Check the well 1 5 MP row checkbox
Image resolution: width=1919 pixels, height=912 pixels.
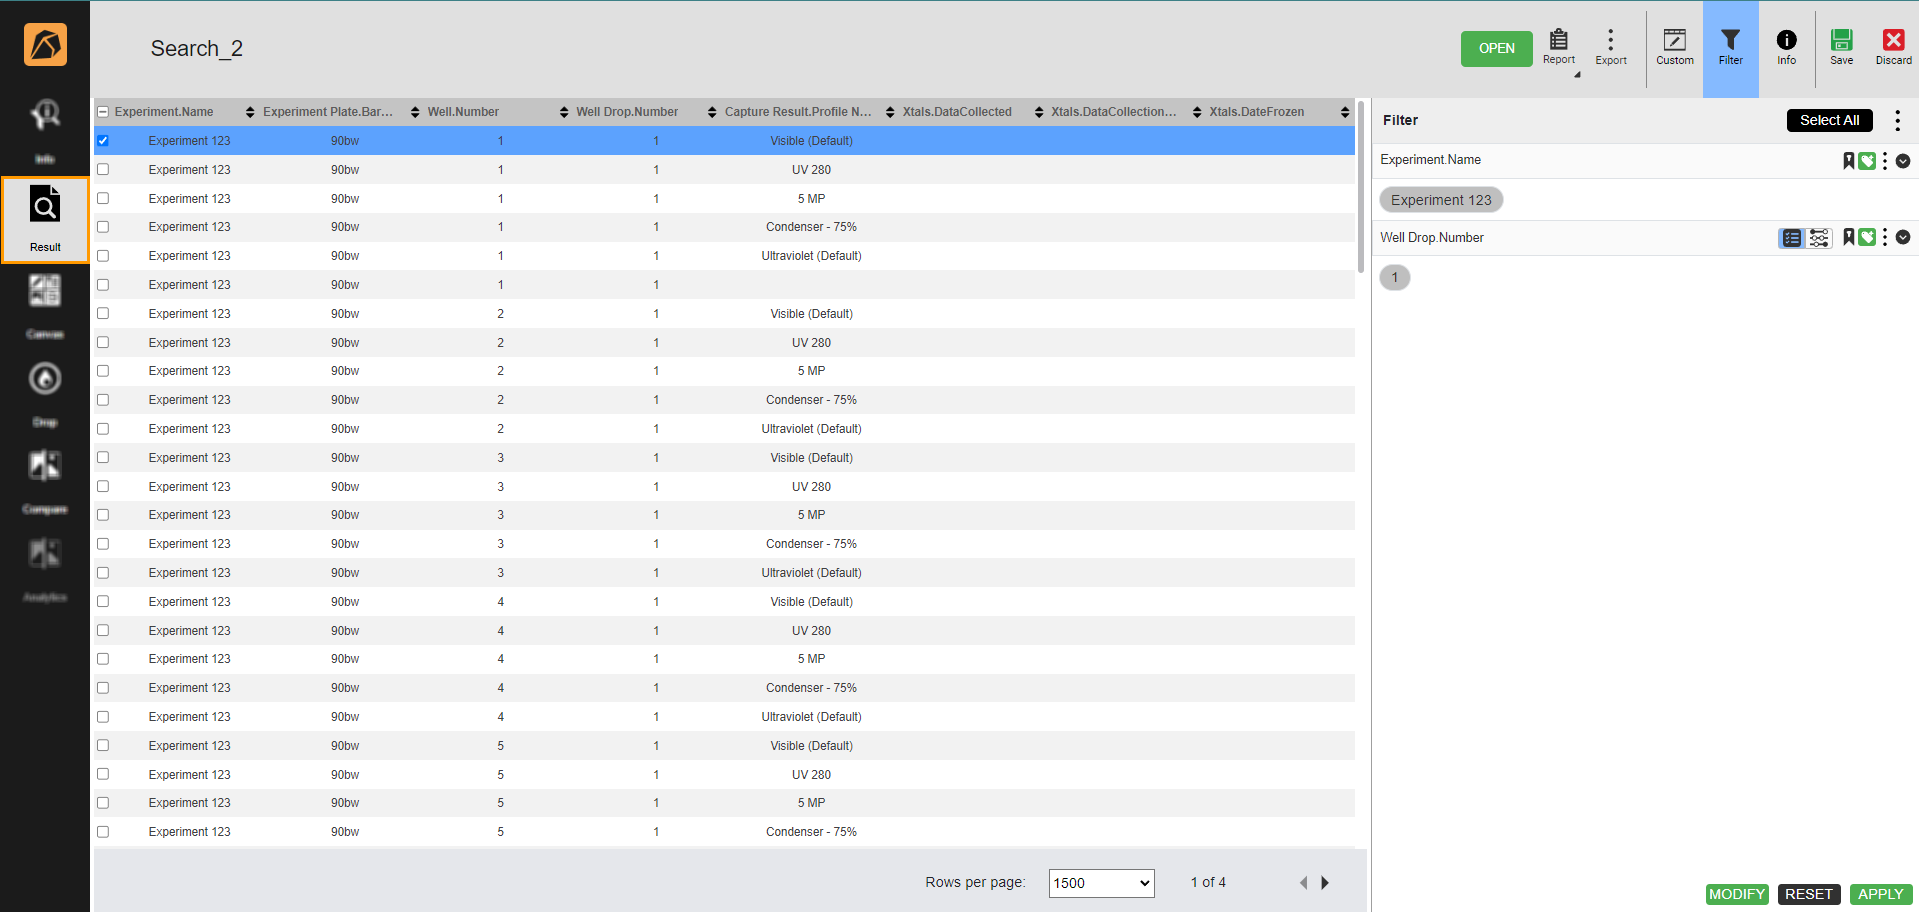pos(103,198)
